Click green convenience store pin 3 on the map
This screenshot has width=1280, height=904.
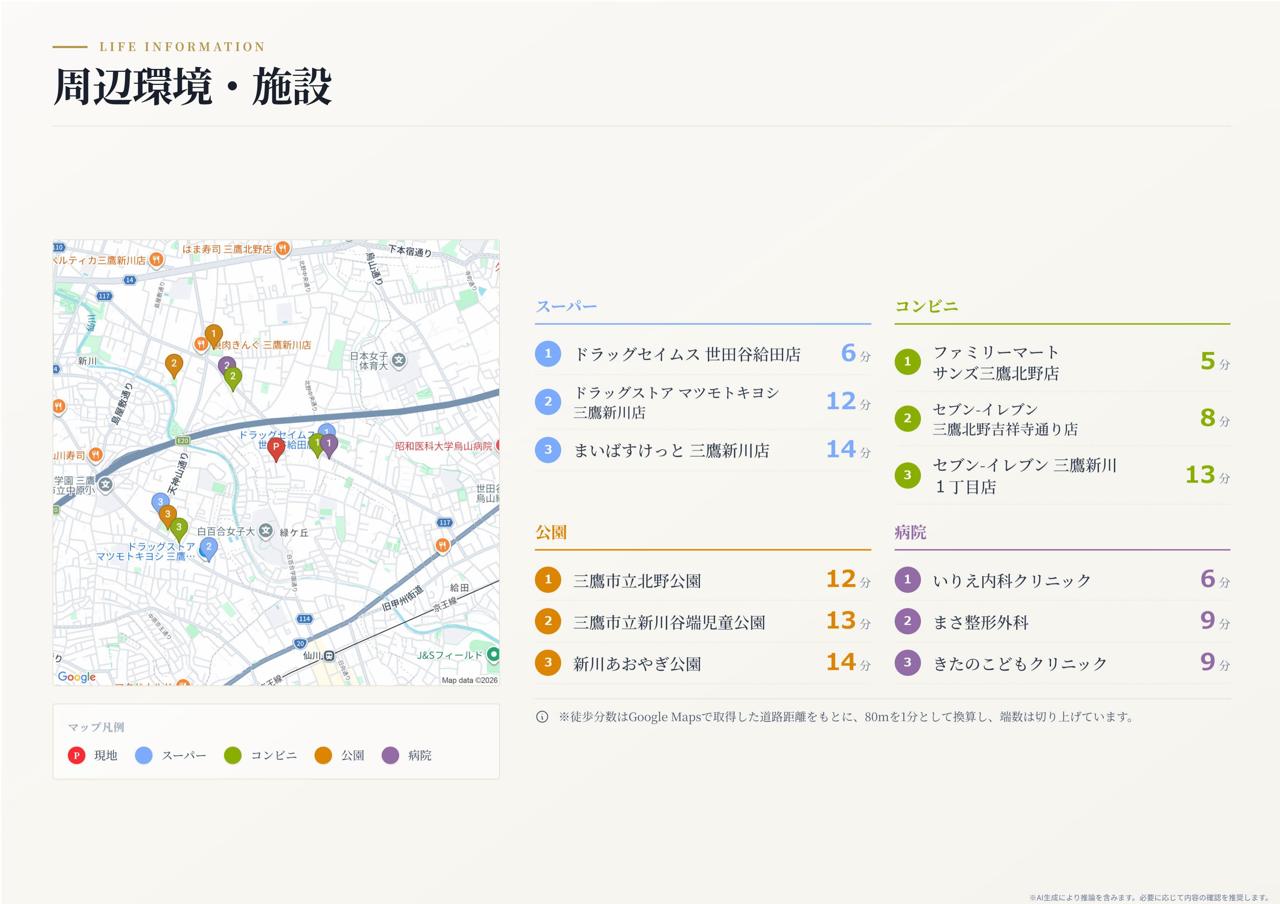click(x=179, y=529)
